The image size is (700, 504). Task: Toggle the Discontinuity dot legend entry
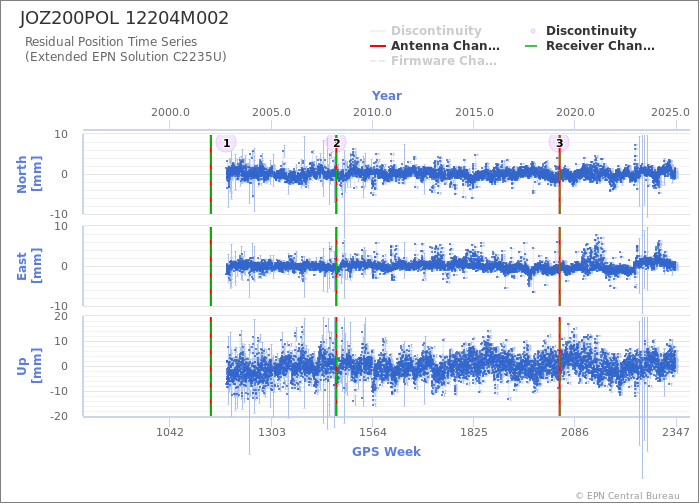[581, 31]
